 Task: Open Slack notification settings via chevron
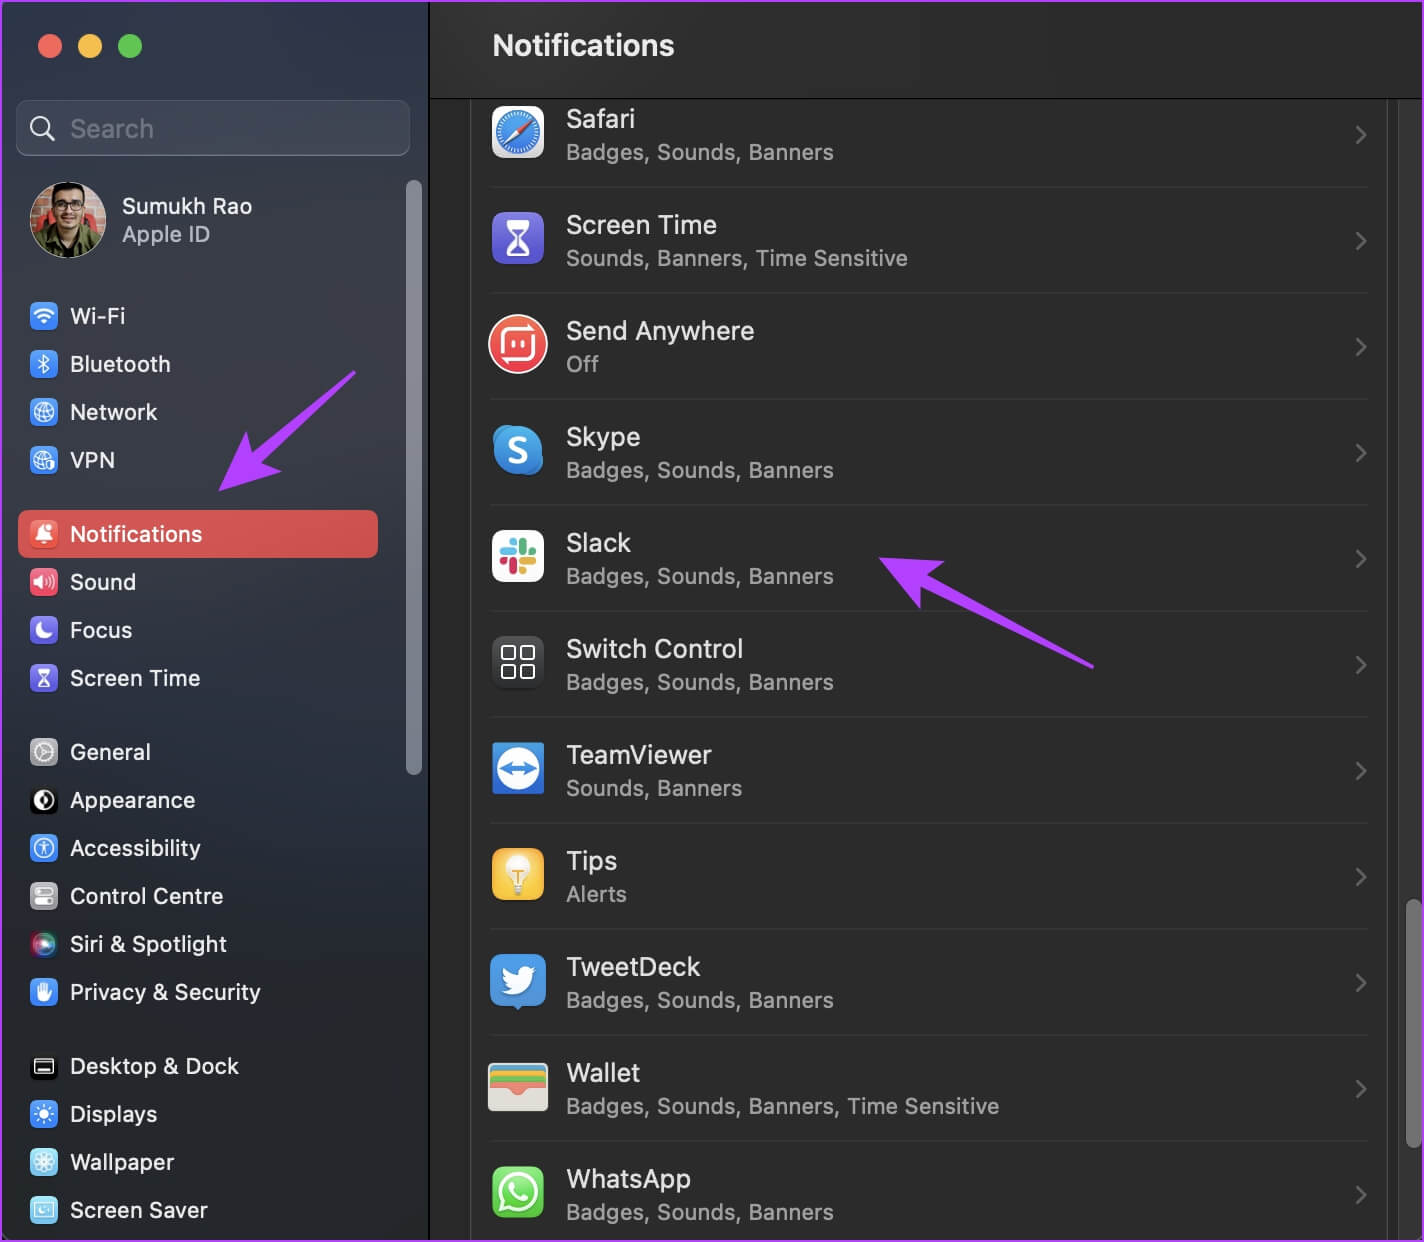(1360, 559)
